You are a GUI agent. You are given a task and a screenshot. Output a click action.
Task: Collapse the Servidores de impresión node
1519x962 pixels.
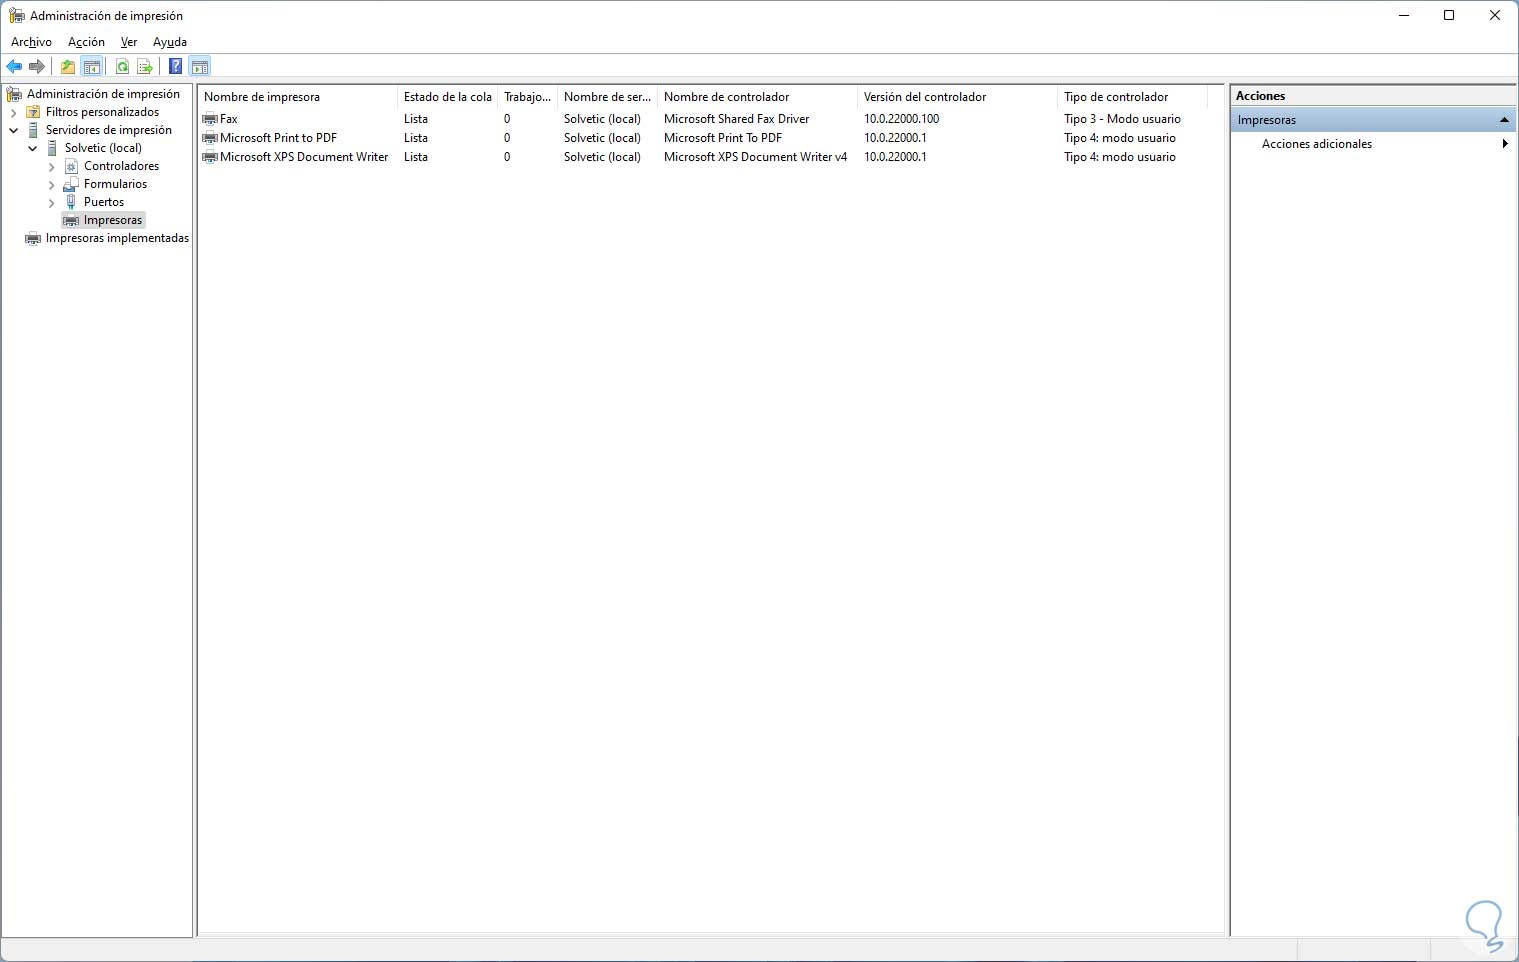pyautogui.click(x=13, y=130)
